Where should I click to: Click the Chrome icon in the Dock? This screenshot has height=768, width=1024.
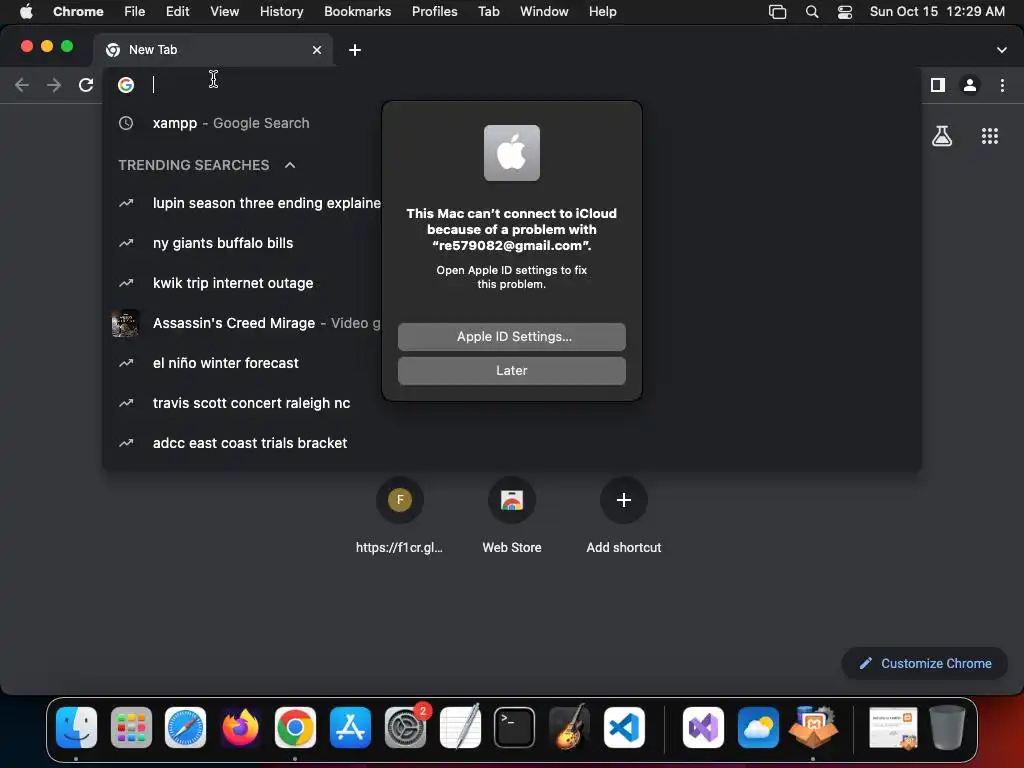pos(295,728)
